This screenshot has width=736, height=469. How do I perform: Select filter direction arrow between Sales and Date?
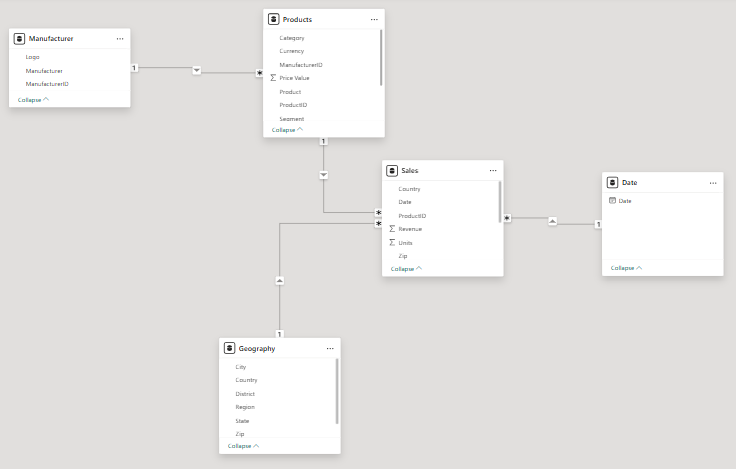point(552,221)
